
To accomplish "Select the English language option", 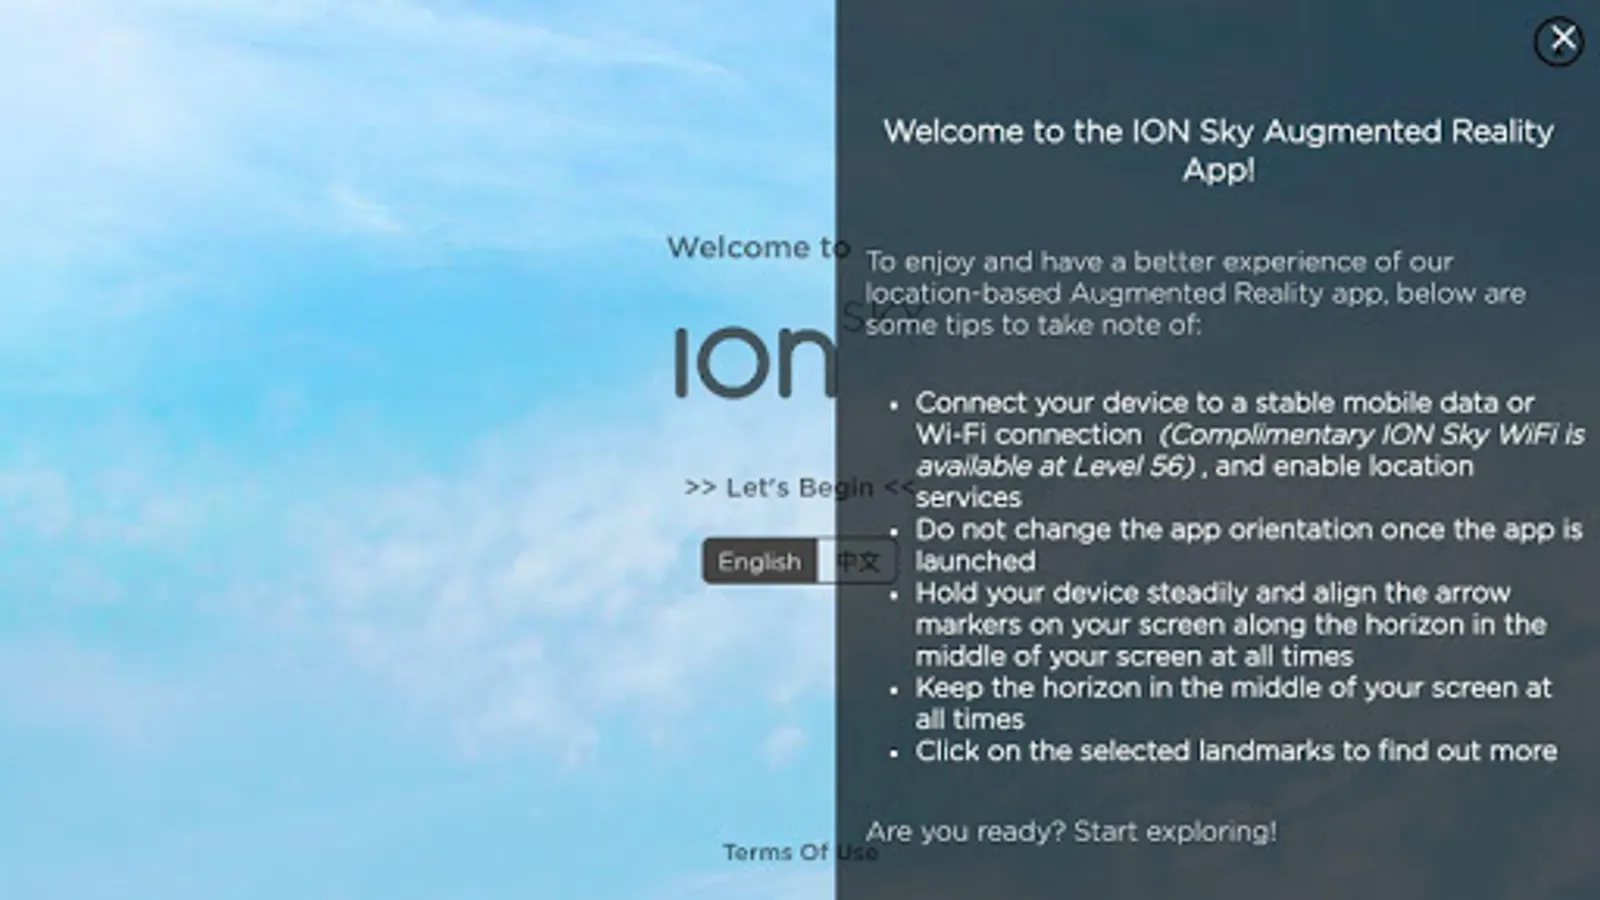I will click(760, 561).
